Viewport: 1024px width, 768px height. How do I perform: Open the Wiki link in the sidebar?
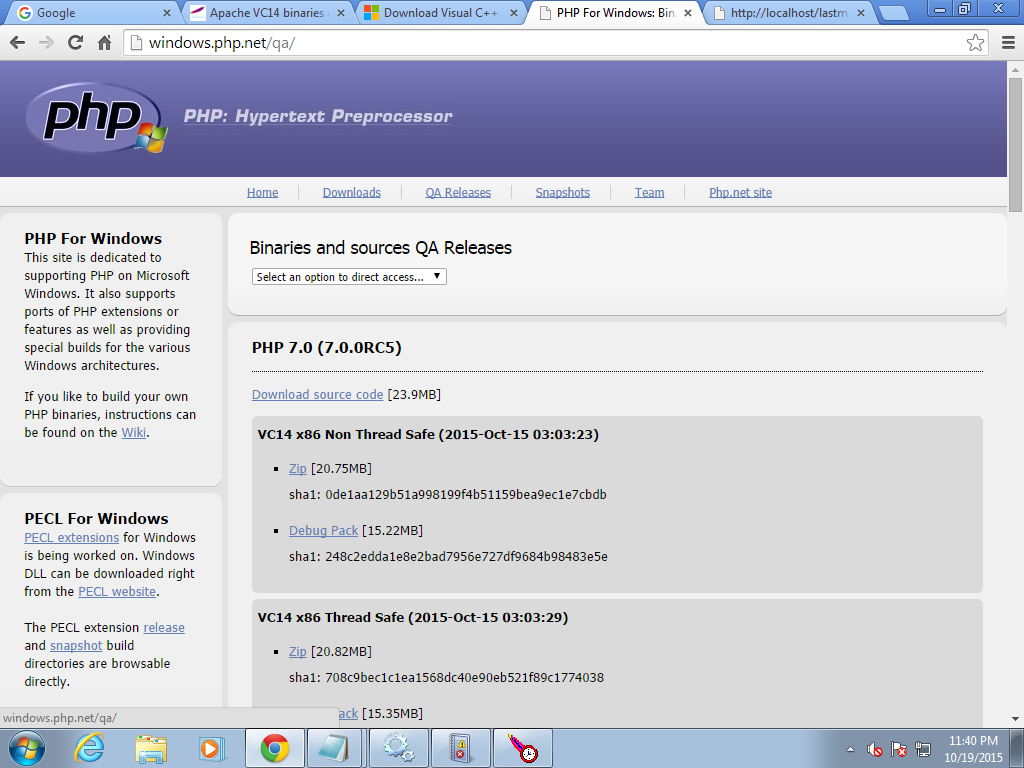(x=134, y=432)
